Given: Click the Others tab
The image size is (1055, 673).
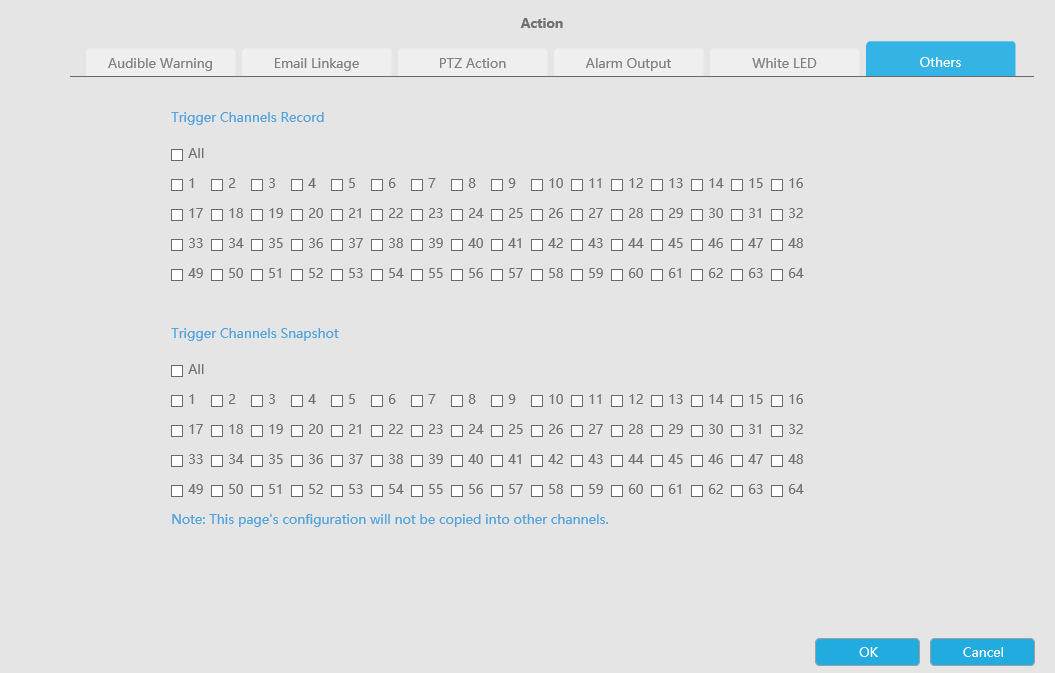Looking at the screenshot, I should coord(940,62).
